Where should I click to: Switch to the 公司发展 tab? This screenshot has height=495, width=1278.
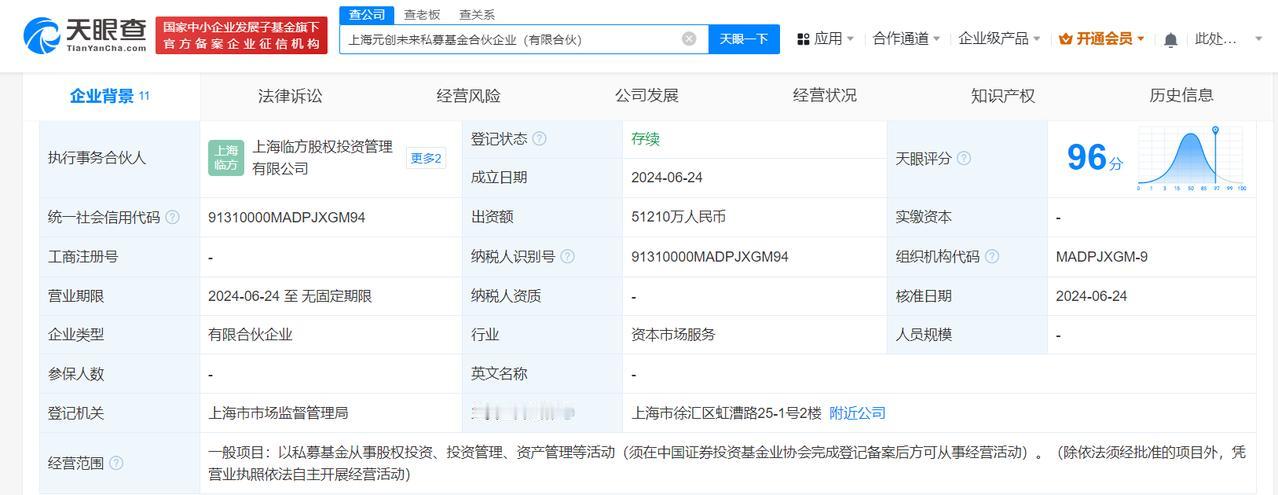[x=646, y=96]
